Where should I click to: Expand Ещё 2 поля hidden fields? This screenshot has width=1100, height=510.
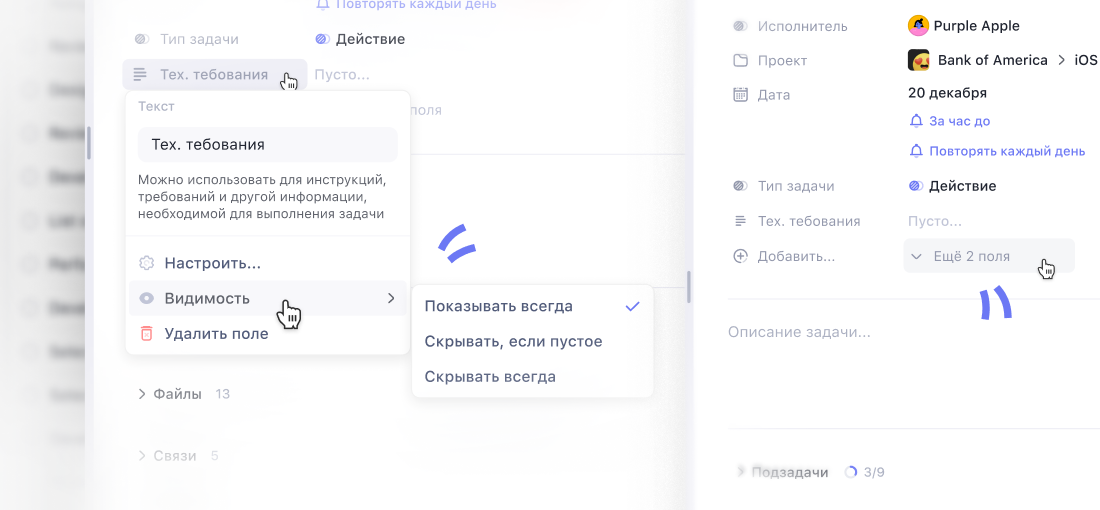(988, 256)
